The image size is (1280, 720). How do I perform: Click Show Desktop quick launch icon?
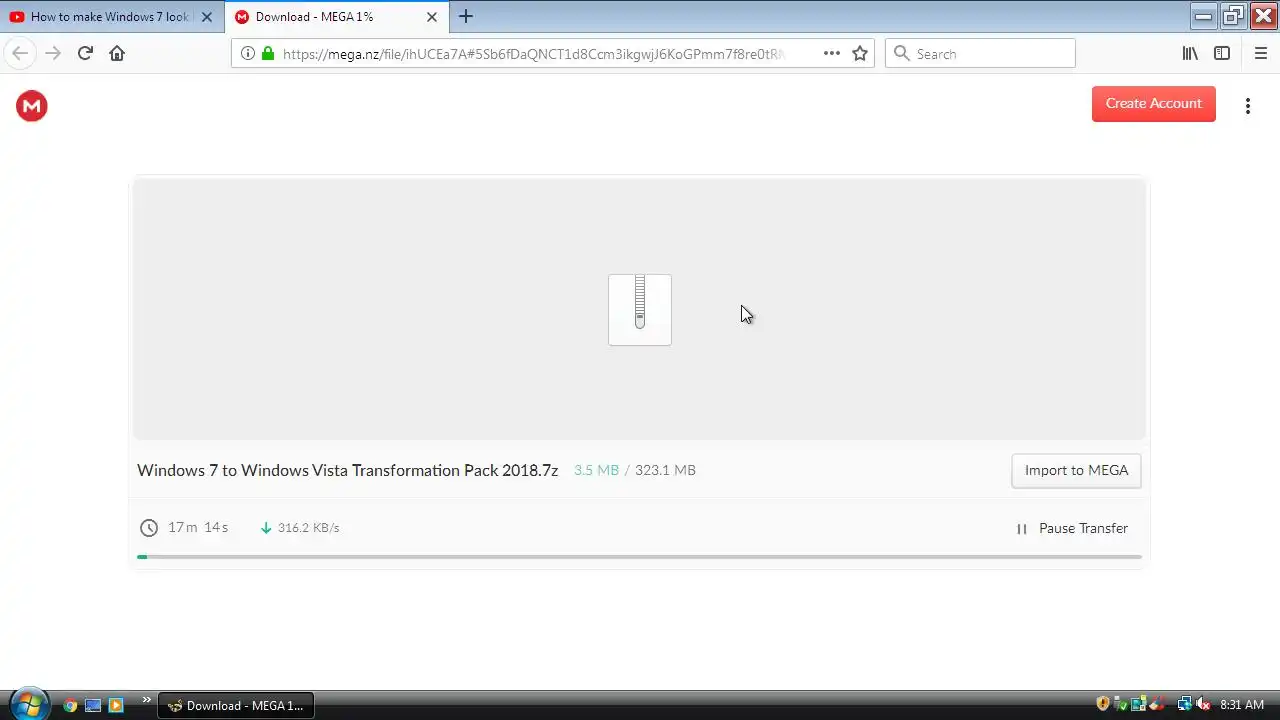93,705
